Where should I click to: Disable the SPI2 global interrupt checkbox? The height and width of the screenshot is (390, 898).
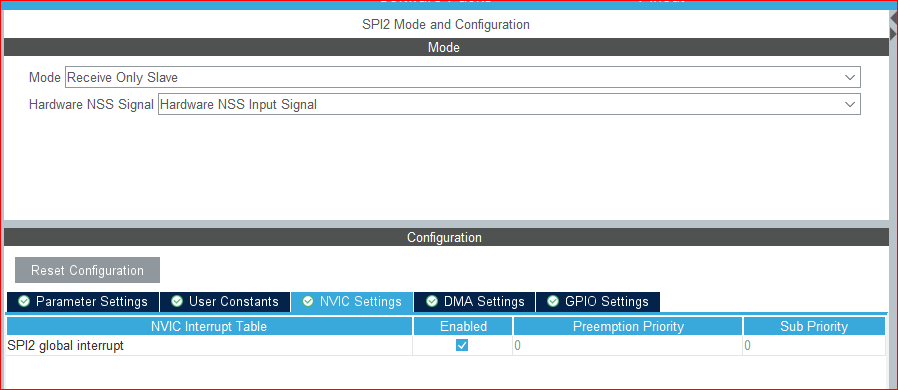coord(462,345)
